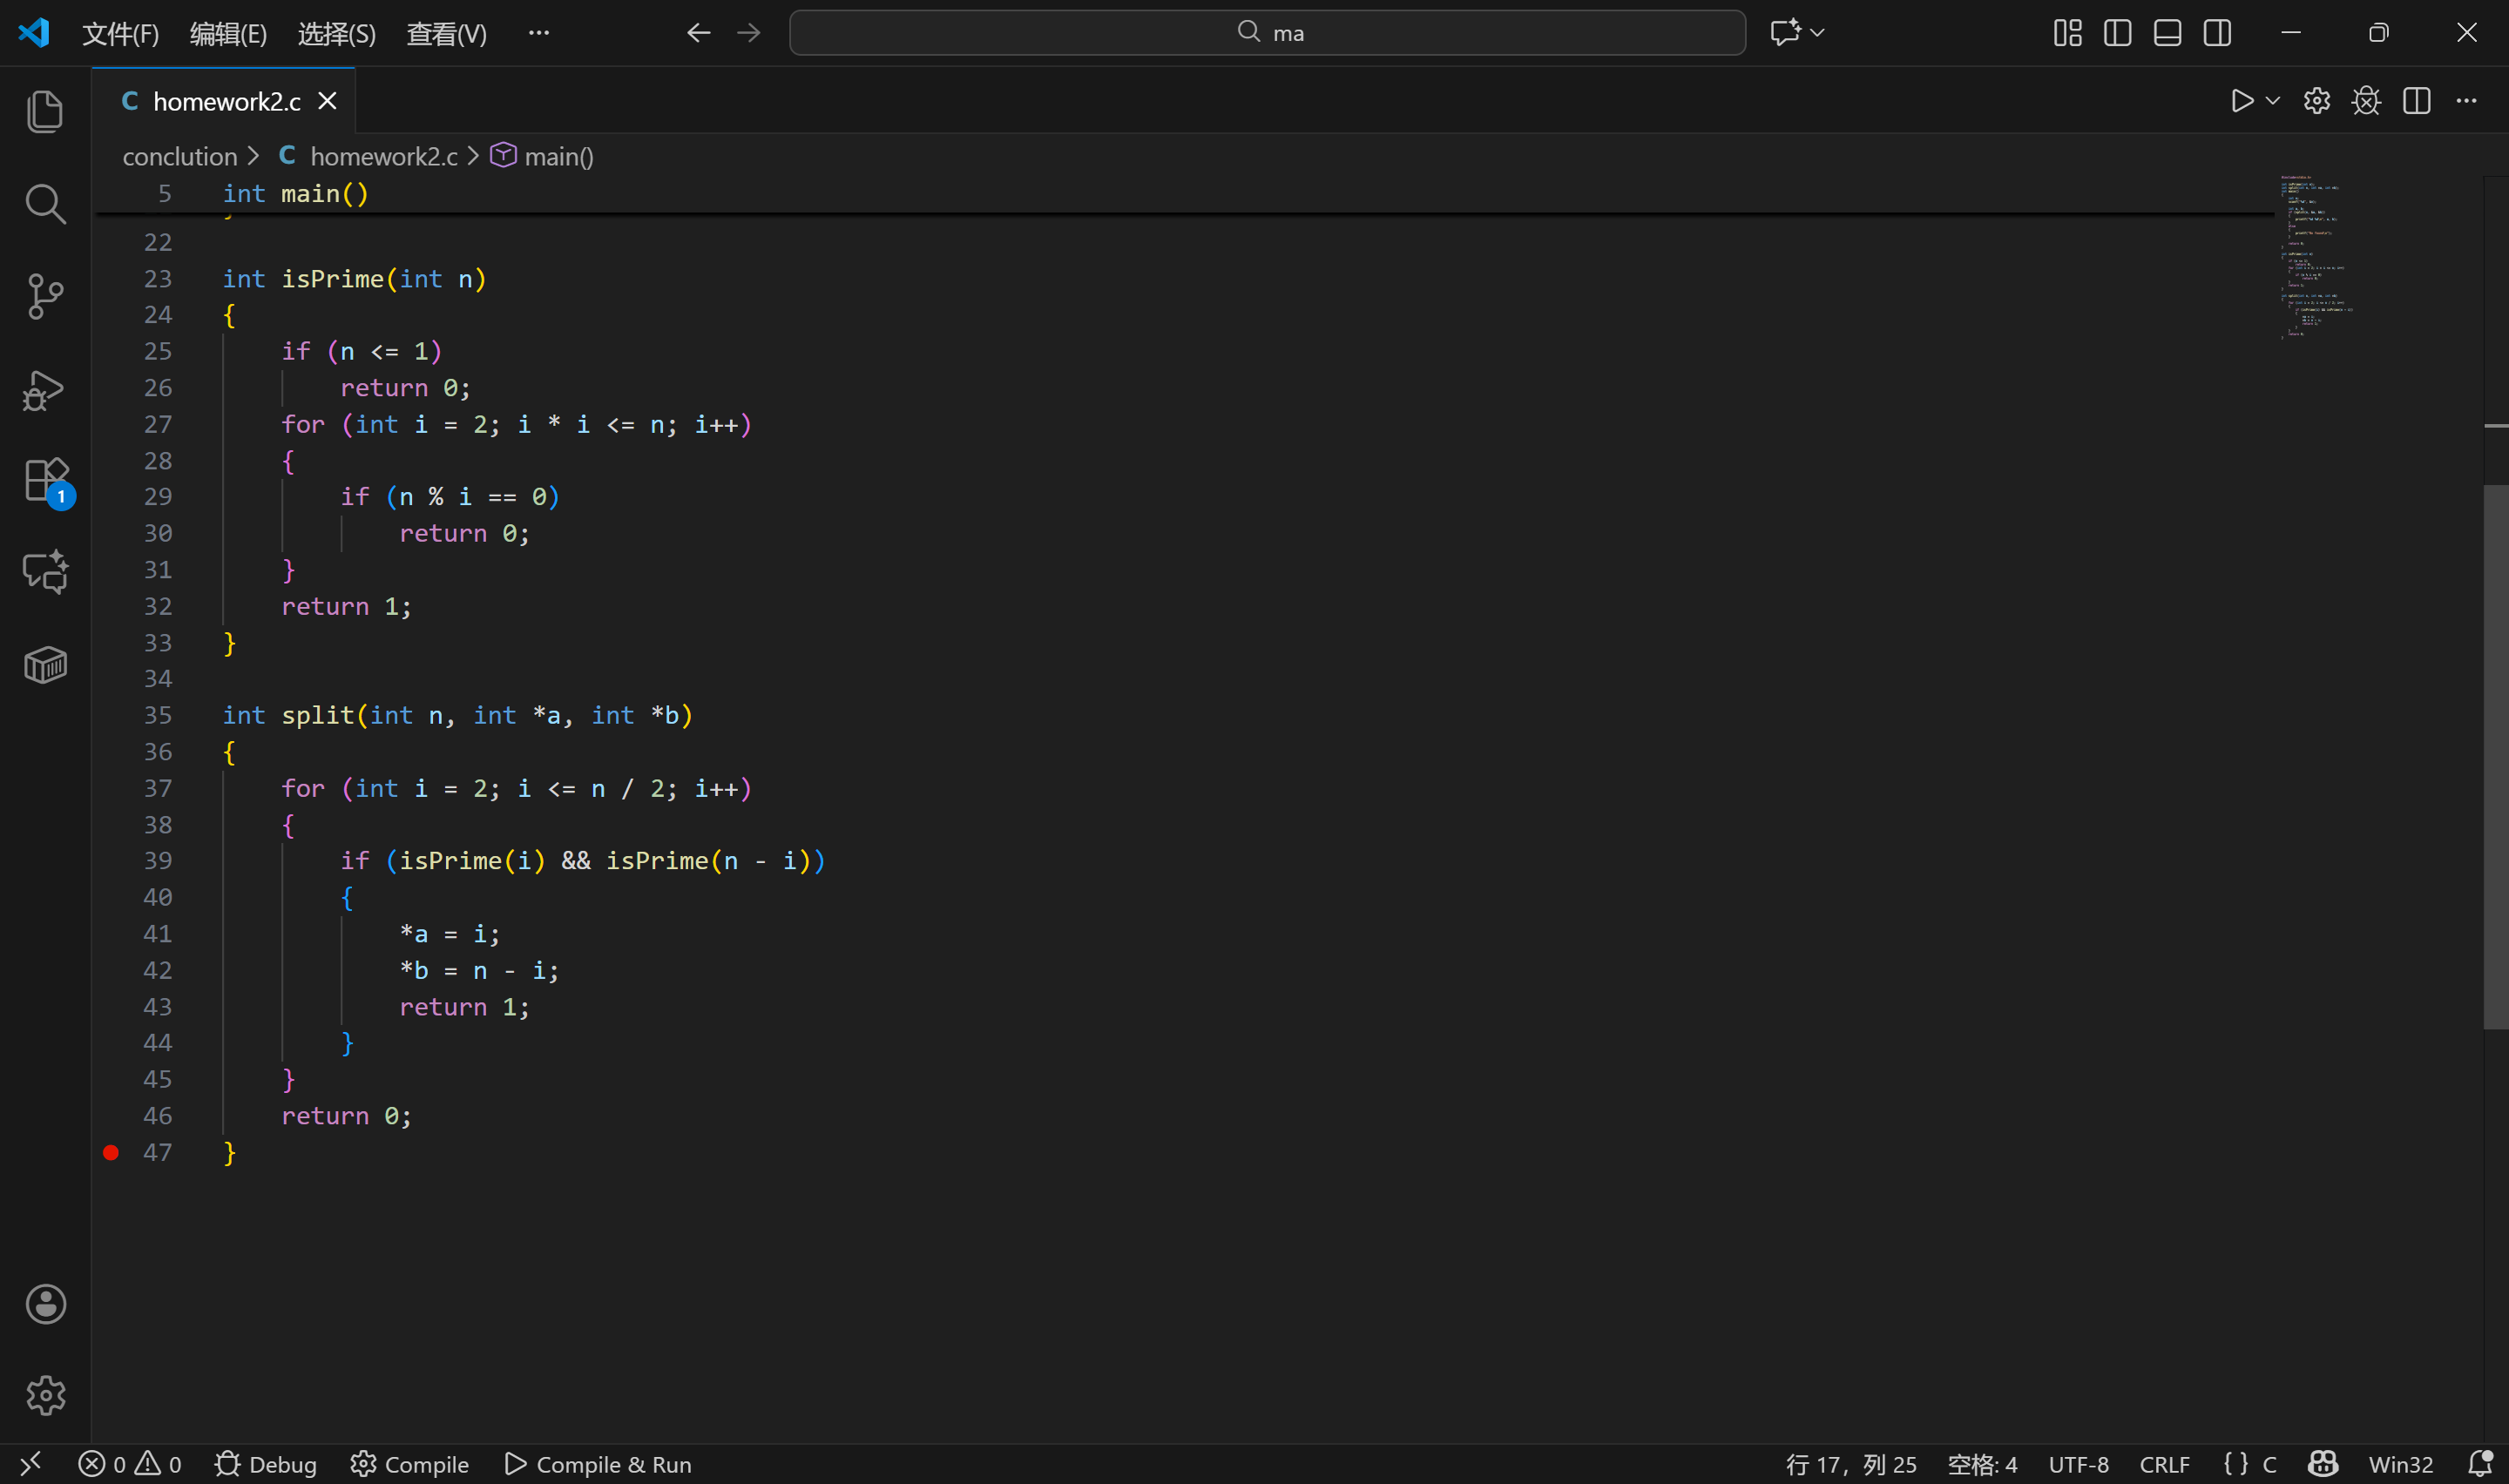The width and height of the screenshot is (2509, 1484).
Task: Open the Extensions view with badge
Action: [45, 481]
